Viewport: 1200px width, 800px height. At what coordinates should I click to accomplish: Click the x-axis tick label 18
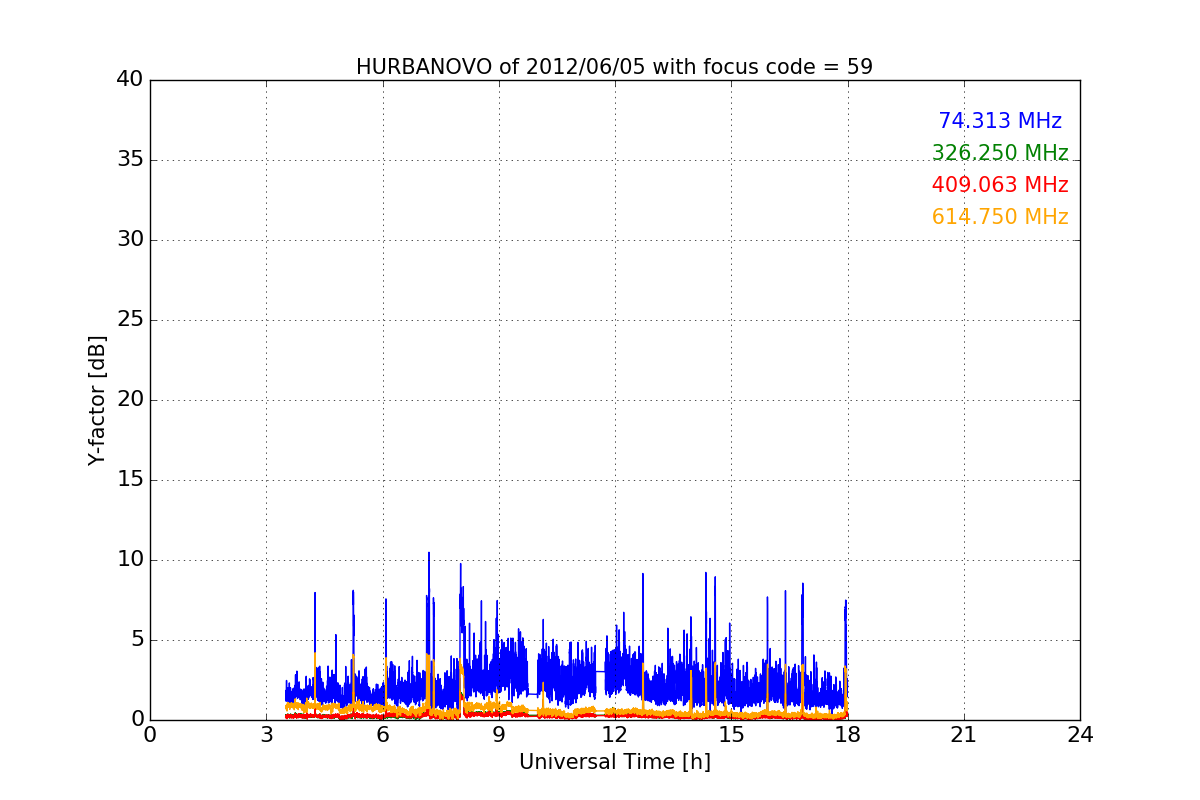click(x=848, y=735)
